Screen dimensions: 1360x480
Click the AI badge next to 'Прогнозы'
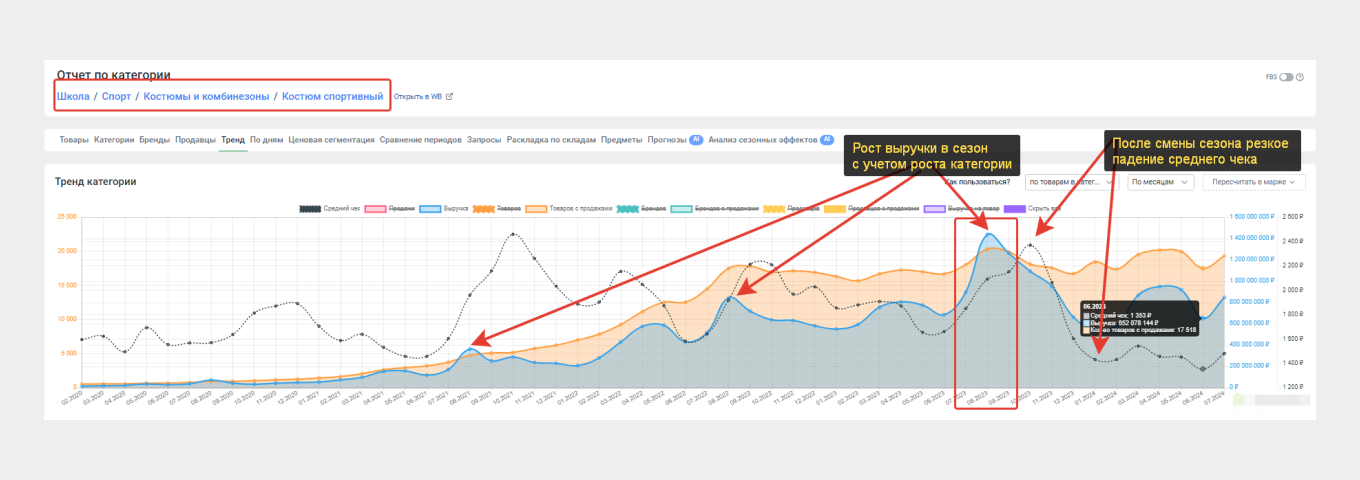696,140
